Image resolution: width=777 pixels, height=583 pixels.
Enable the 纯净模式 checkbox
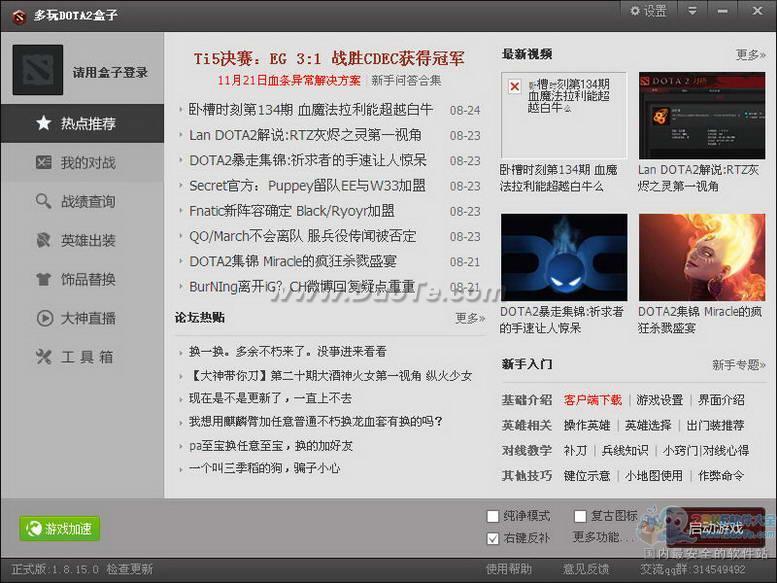[493, 517]
